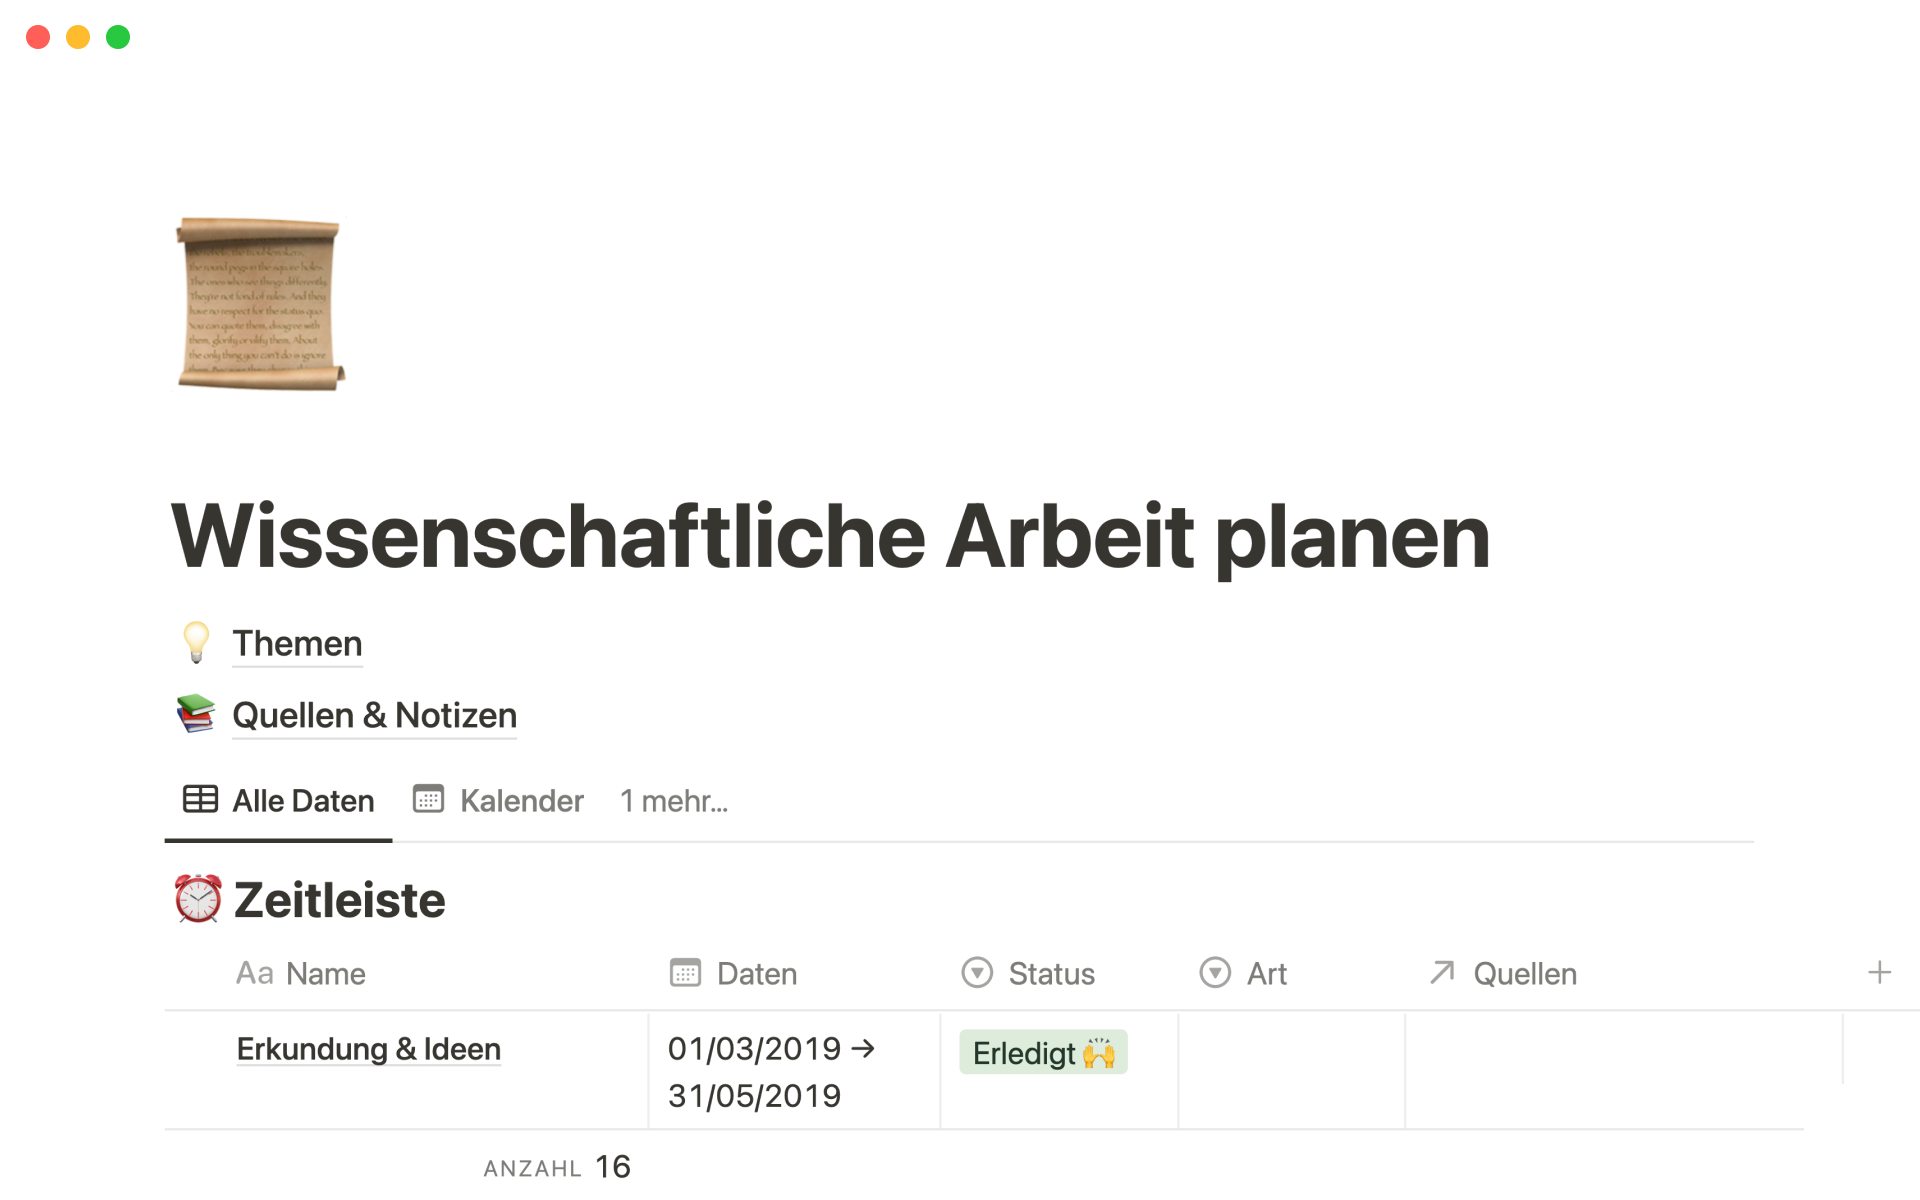Click the Name column header
The height and width of the screenshot is (1200, 1920).
click(301, 973)
